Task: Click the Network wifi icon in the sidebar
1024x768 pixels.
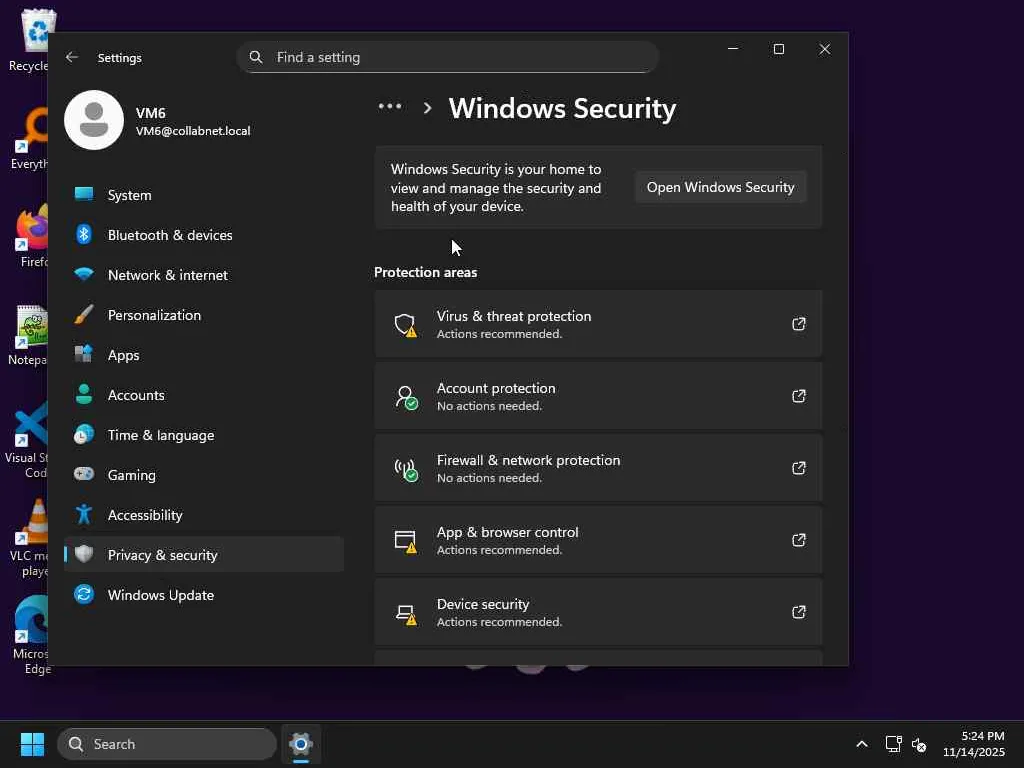Action: [84, 274]
